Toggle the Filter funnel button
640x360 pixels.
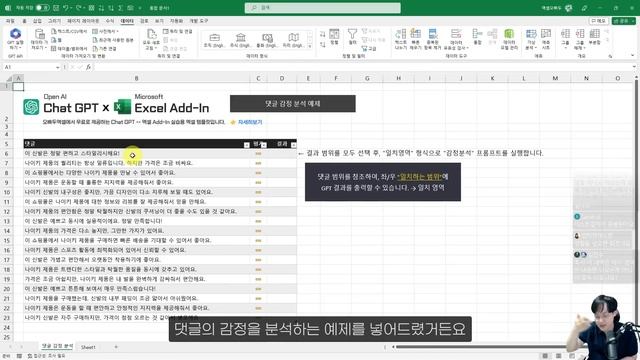(352, 37)
